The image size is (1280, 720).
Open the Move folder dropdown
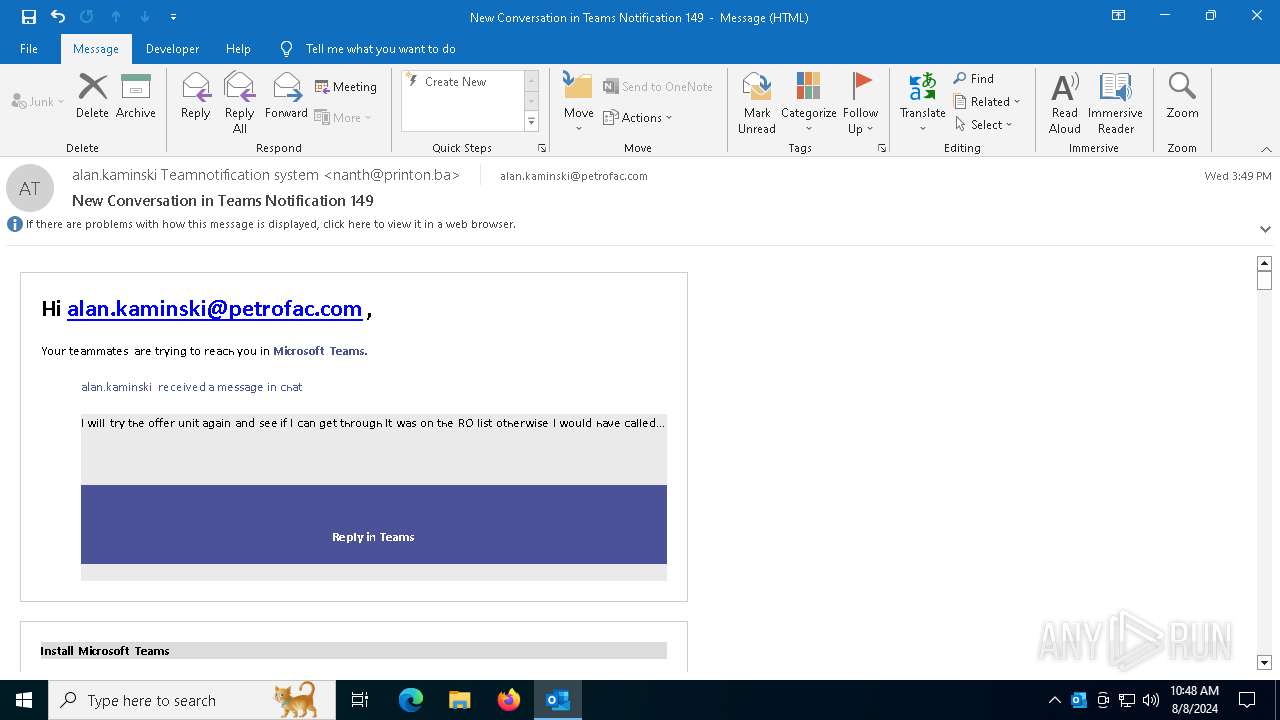coord(578,103)
